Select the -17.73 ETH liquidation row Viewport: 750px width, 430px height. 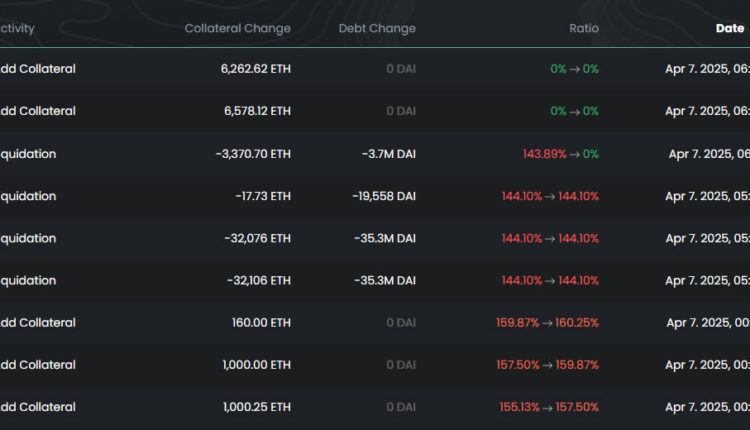[262, 196]
